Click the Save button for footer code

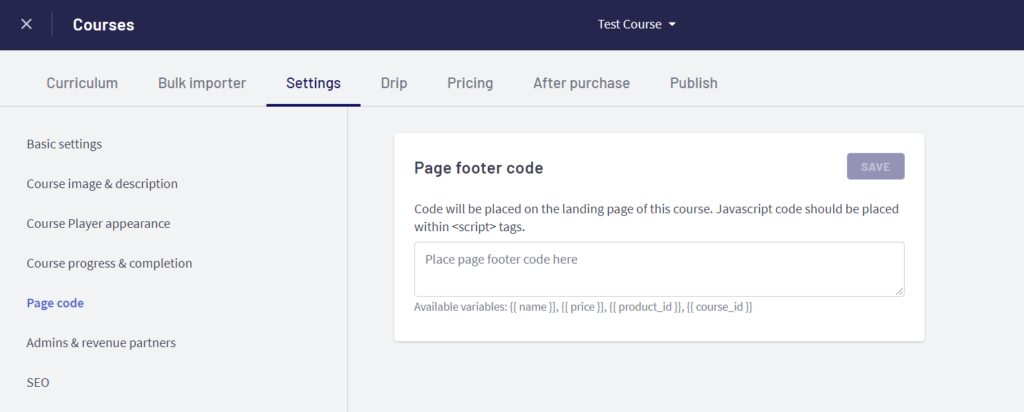[875, 166]
